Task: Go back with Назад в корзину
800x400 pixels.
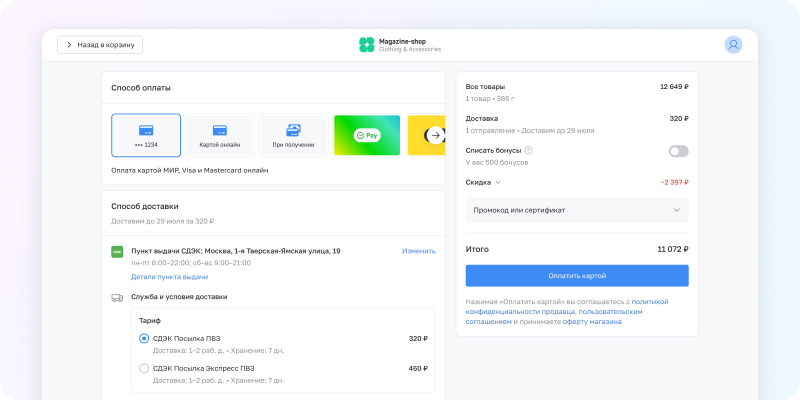Action: coord(100,45)
